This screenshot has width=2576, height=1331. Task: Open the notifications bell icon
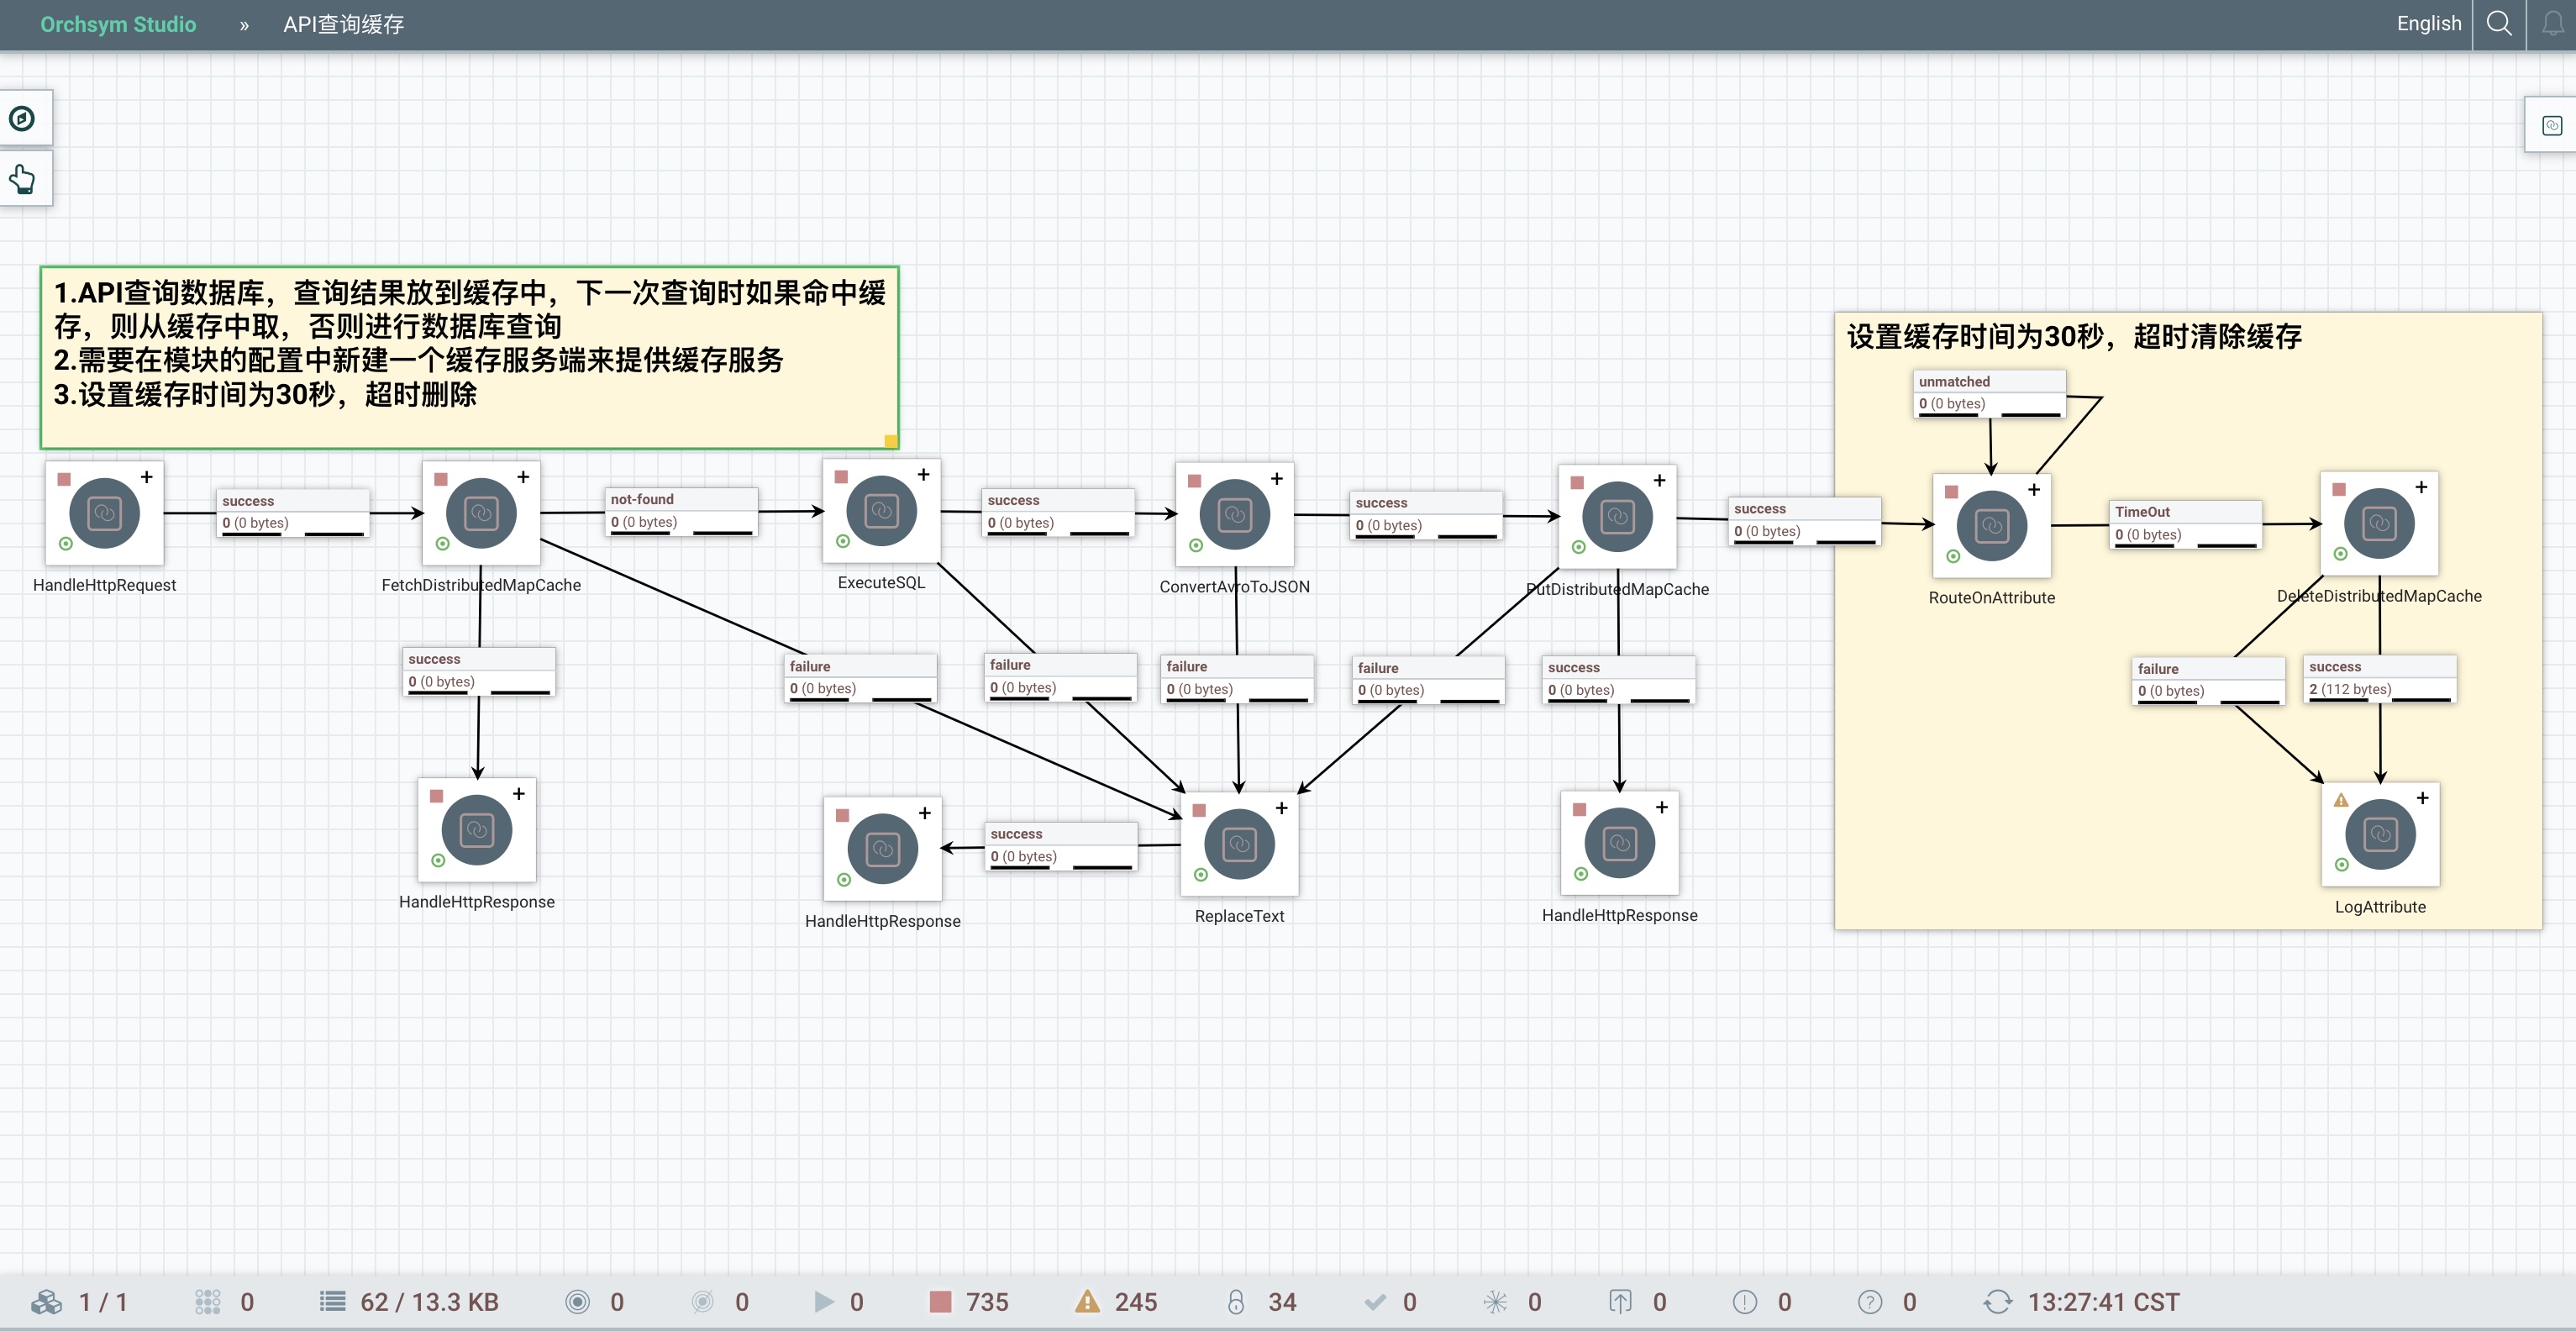click(x=2552, y=23)
